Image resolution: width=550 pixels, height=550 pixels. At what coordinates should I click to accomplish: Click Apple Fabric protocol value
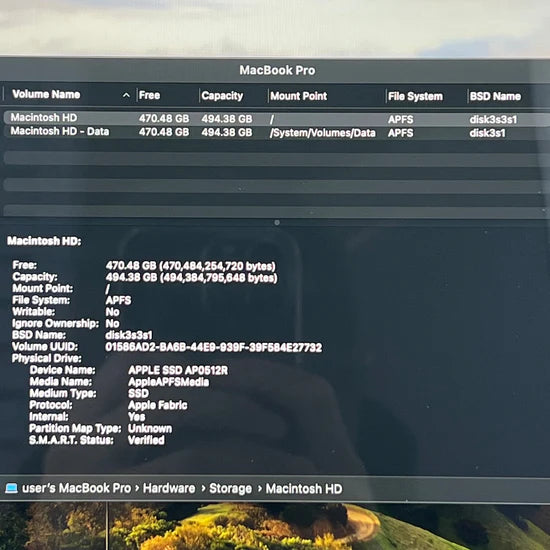[157, 405]
